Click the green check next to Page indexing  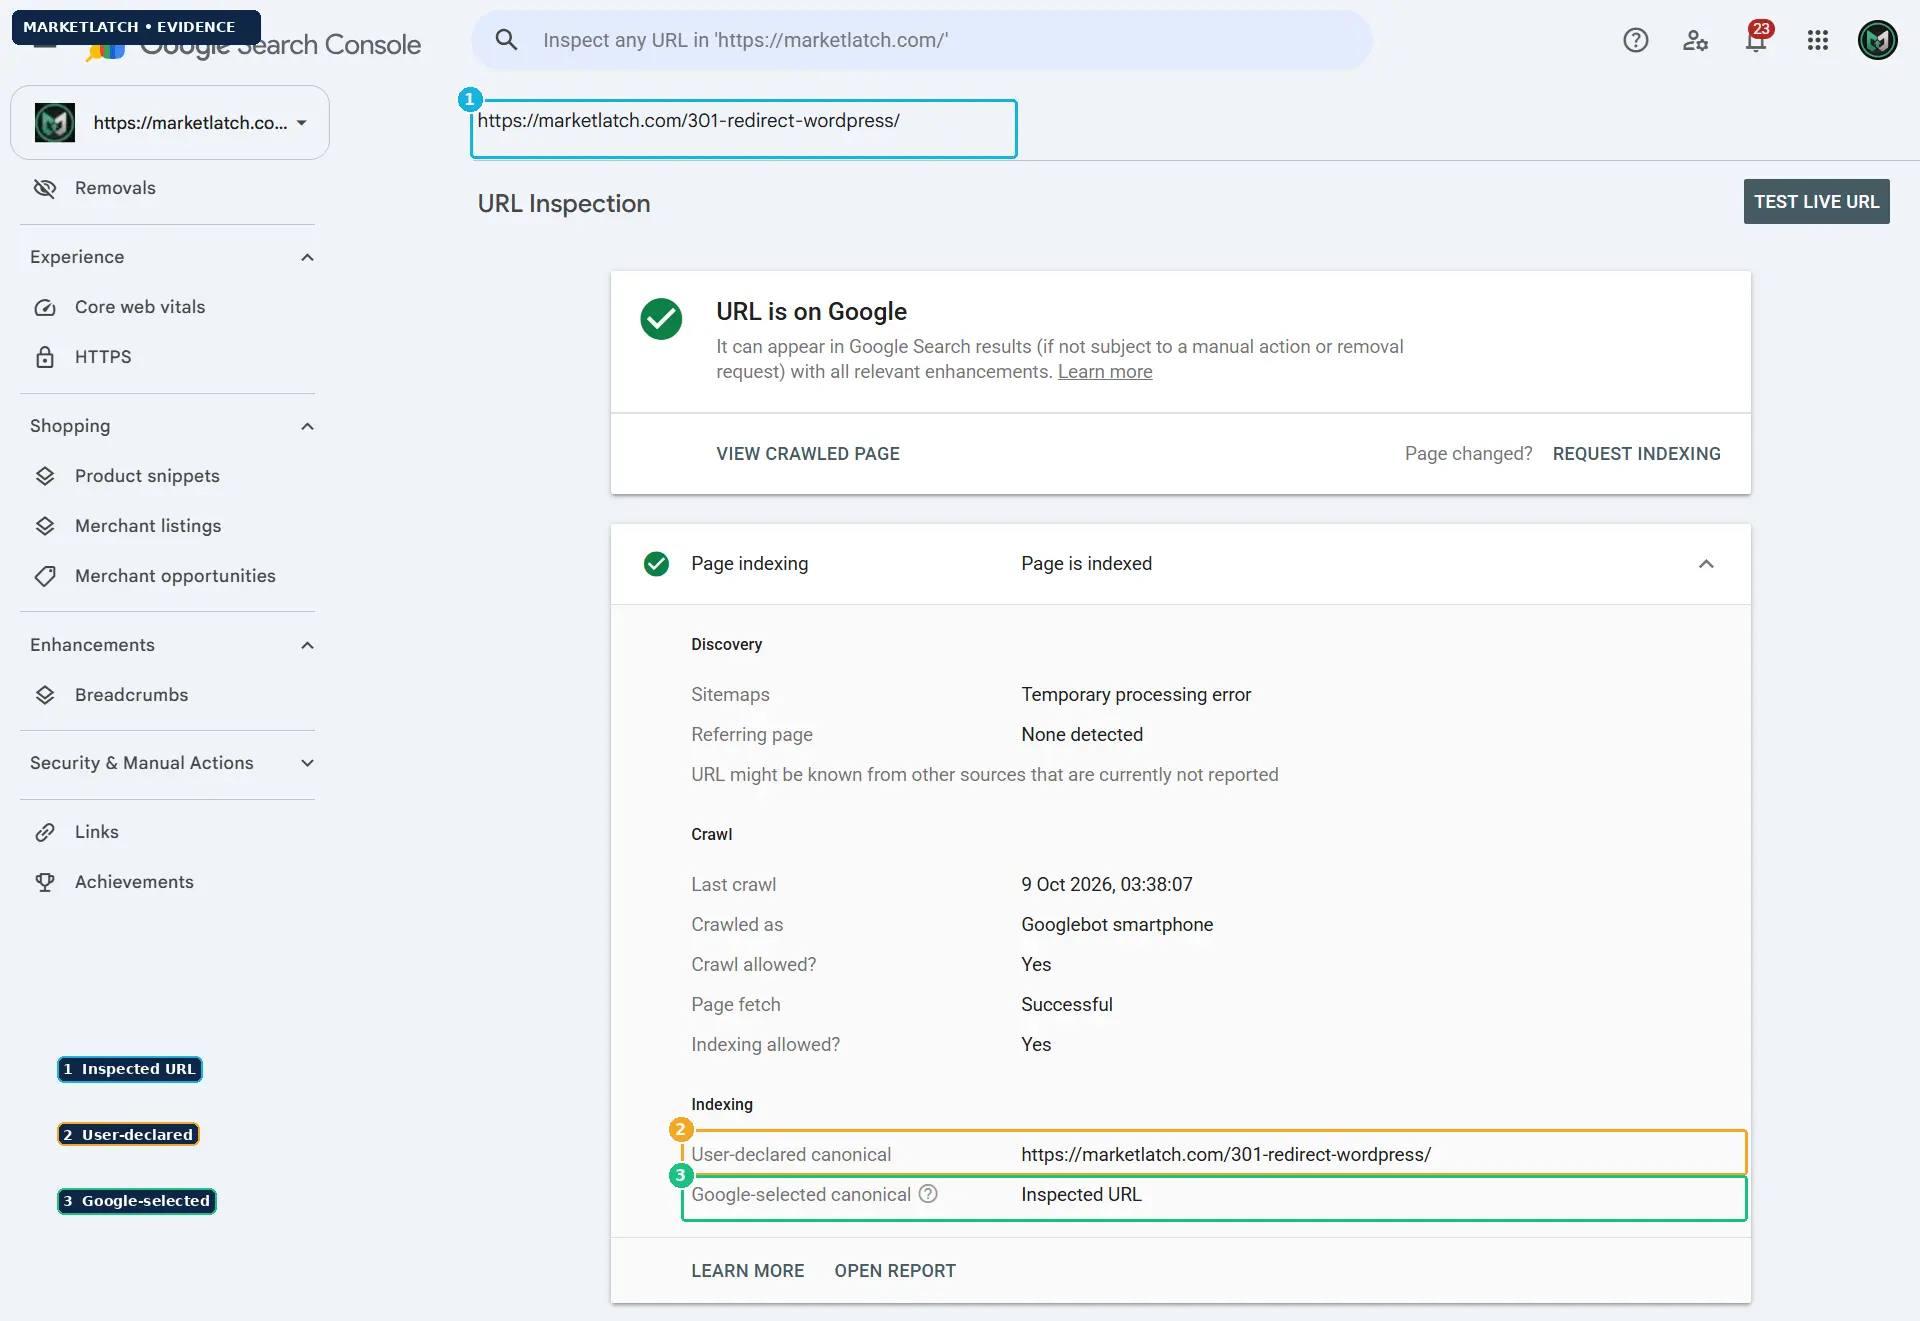(x=656, y=564)
